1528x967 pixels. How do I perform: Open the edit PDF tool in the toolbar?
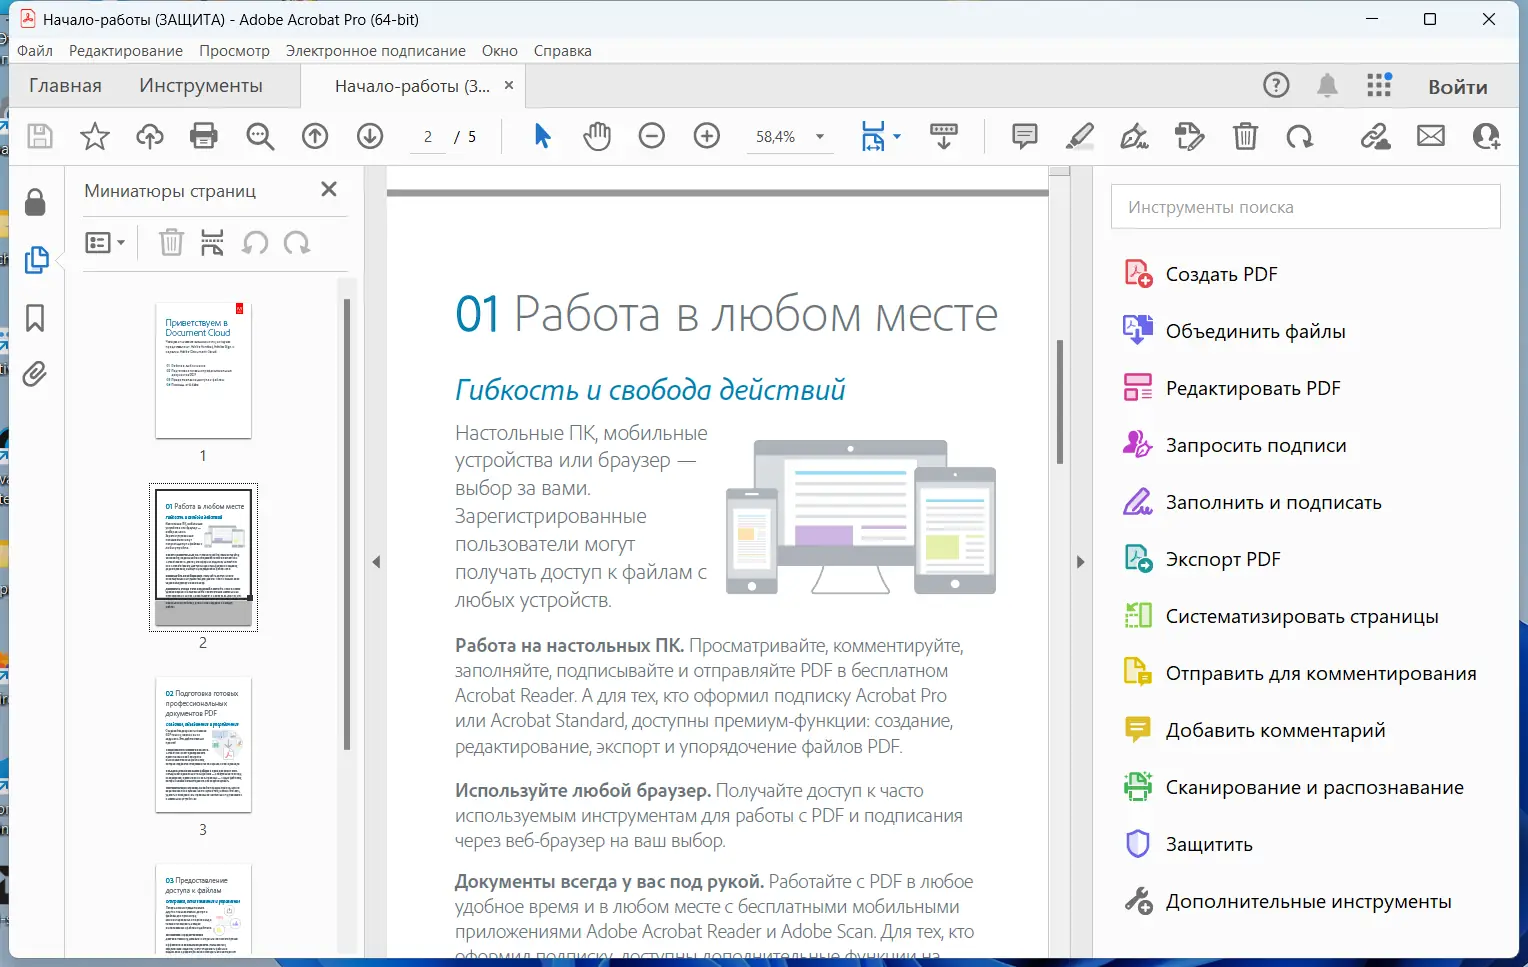pos(1190,136)
